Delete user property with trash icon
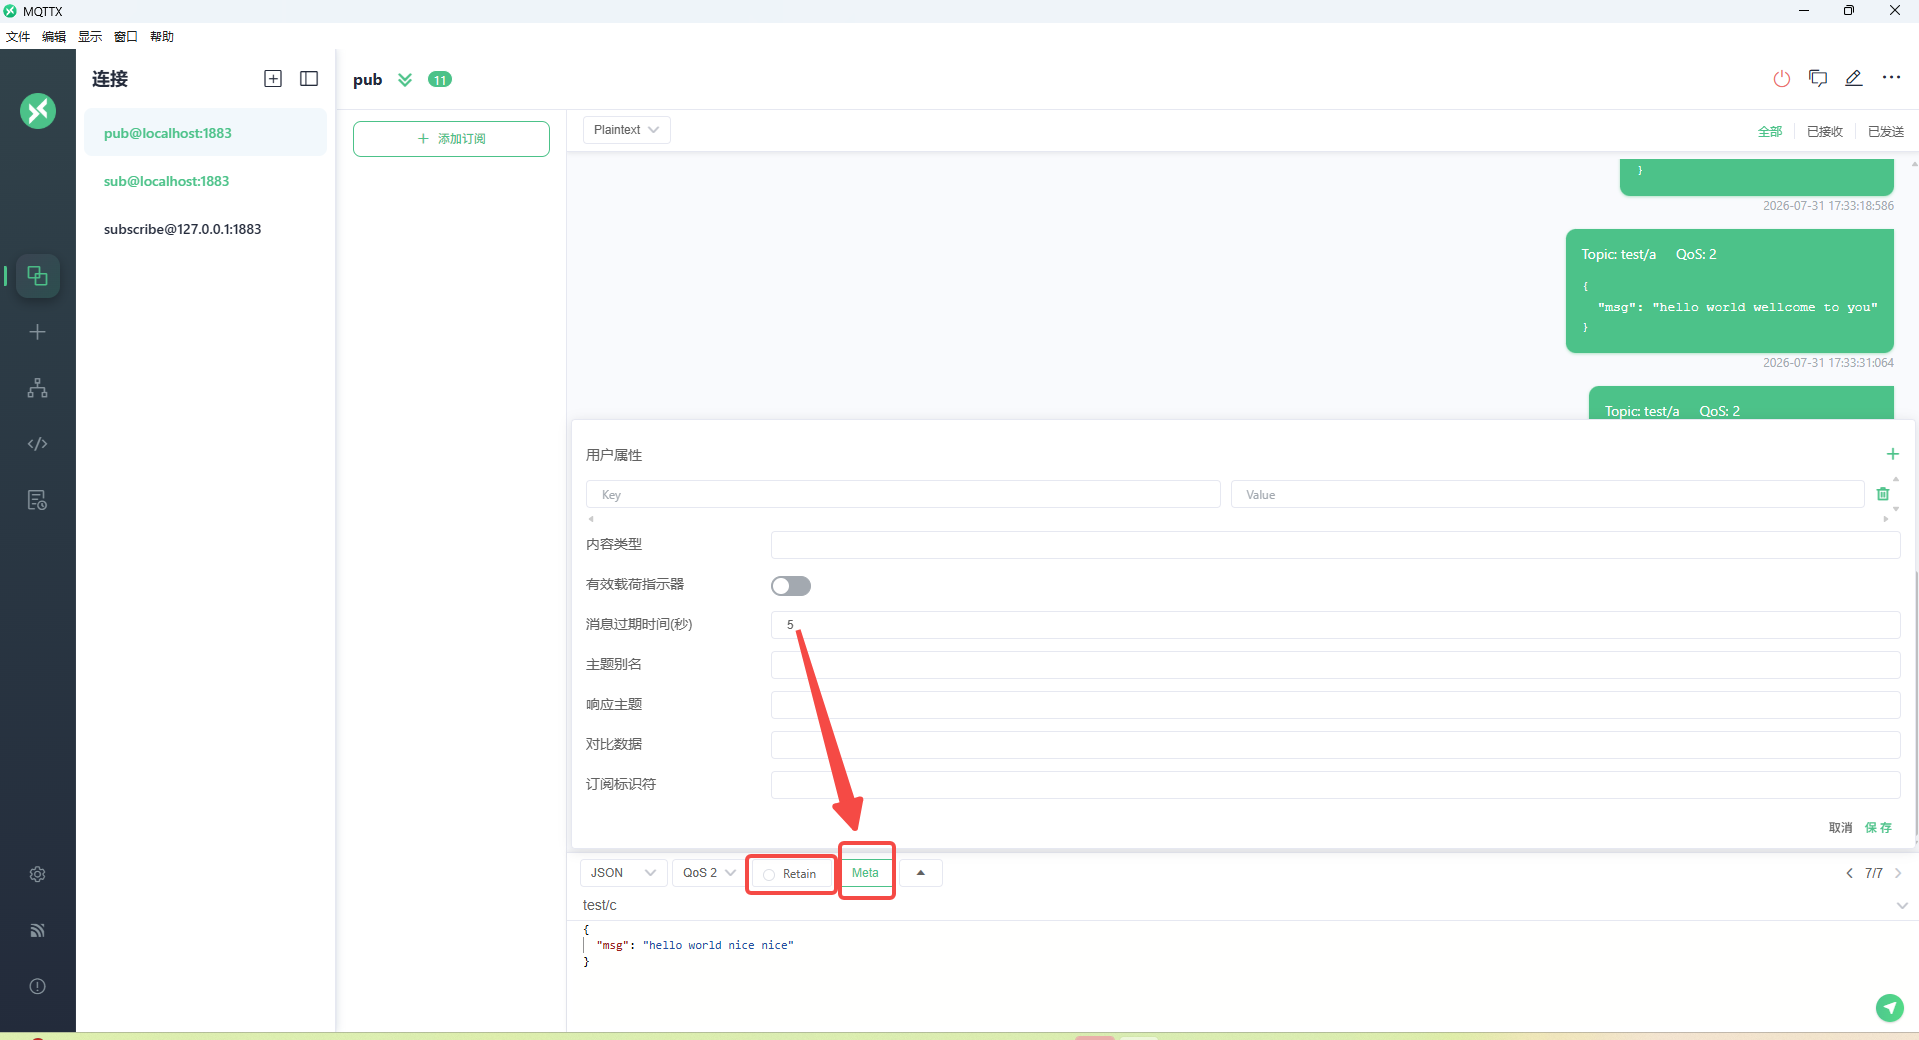The width and height of the screenshot is (1919, 1040). click(x=1883, y=494)
